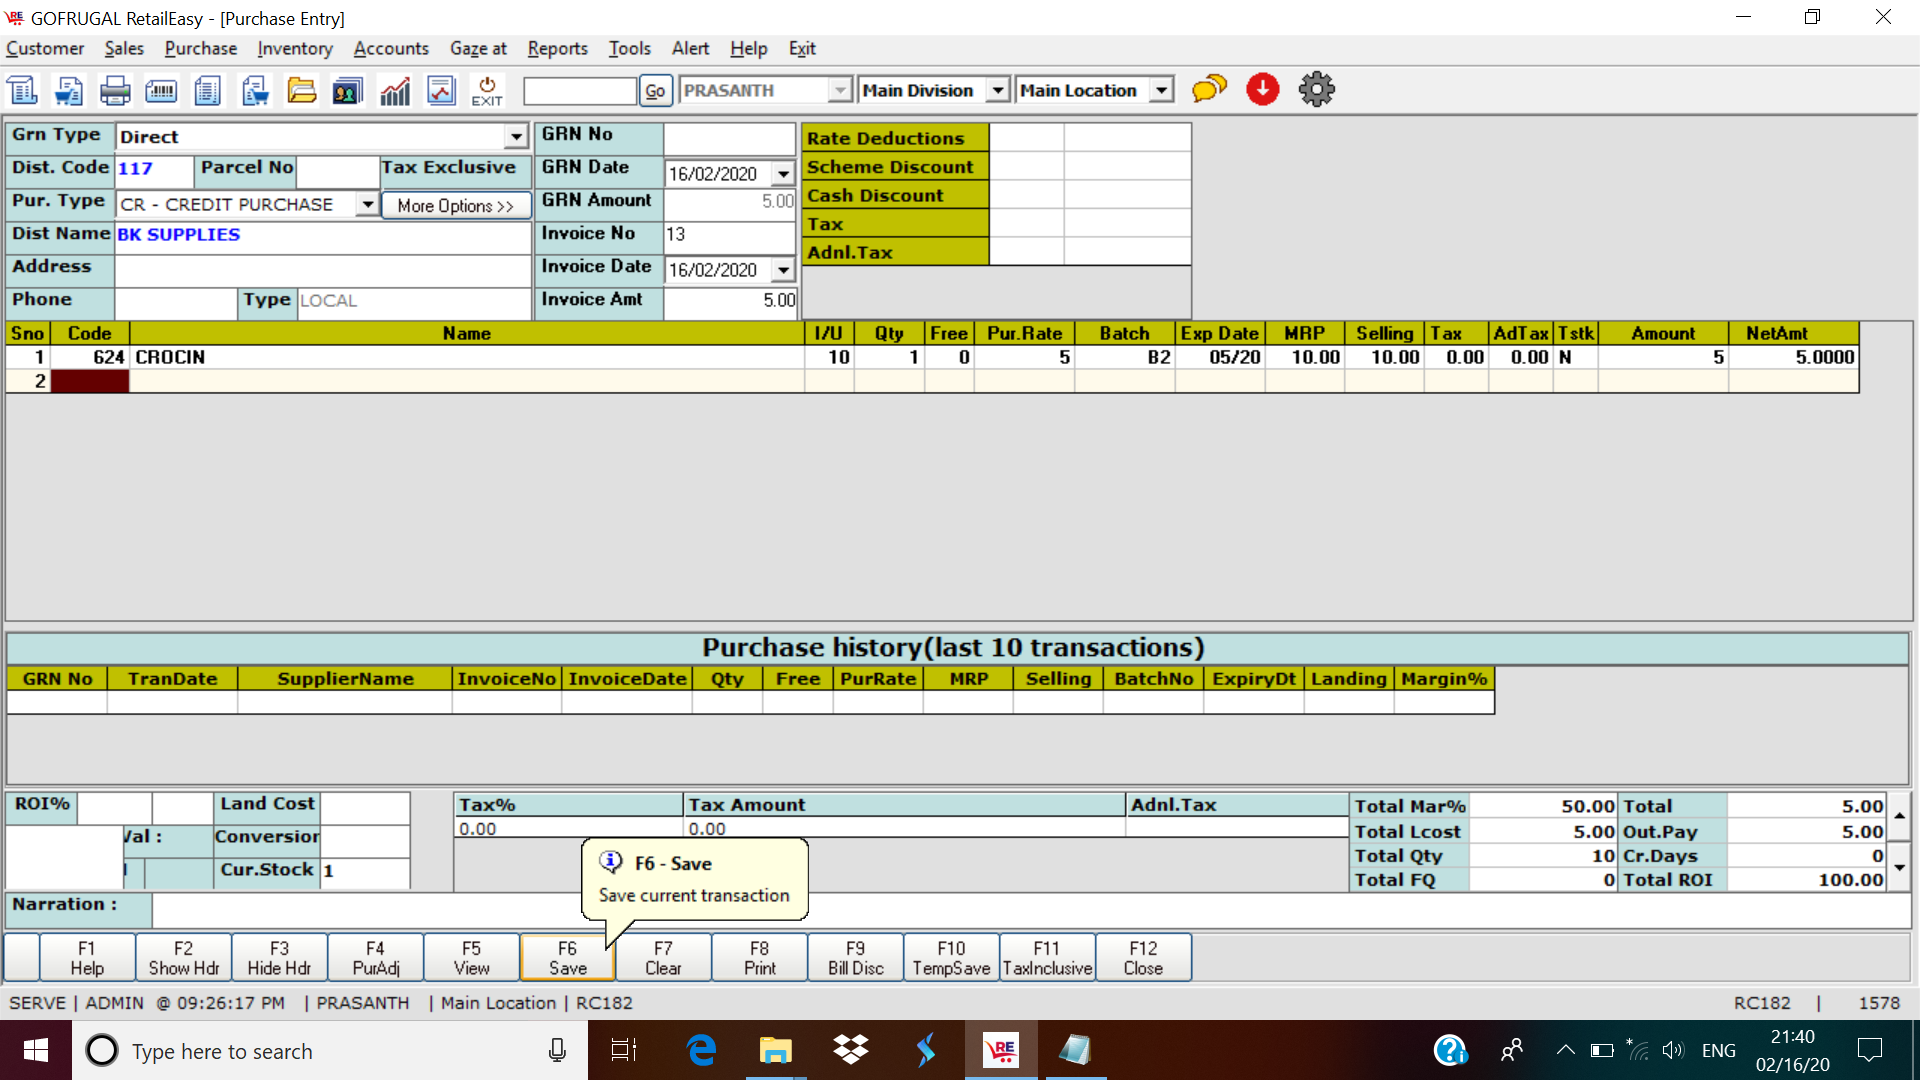Open the settings gear icon
The height and width of the screenshot is (1080, 1920).
tap(1316, 90)
